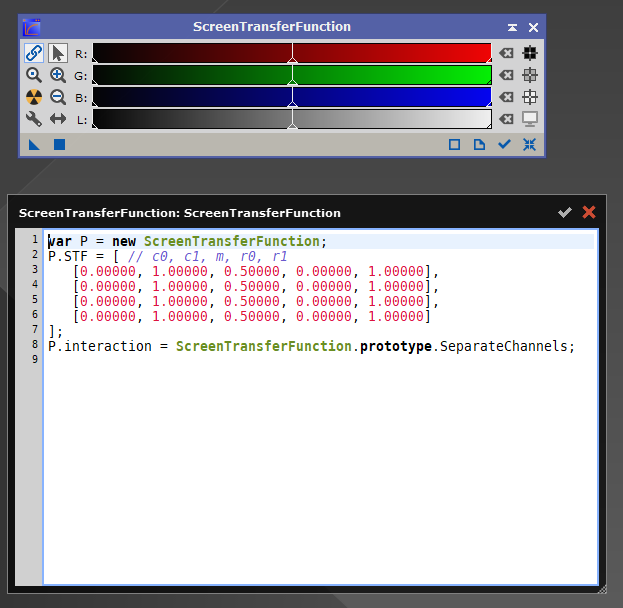The image size is (623, 608).
Task: Click the Apply blue square button
Action: tap(59, 145)
